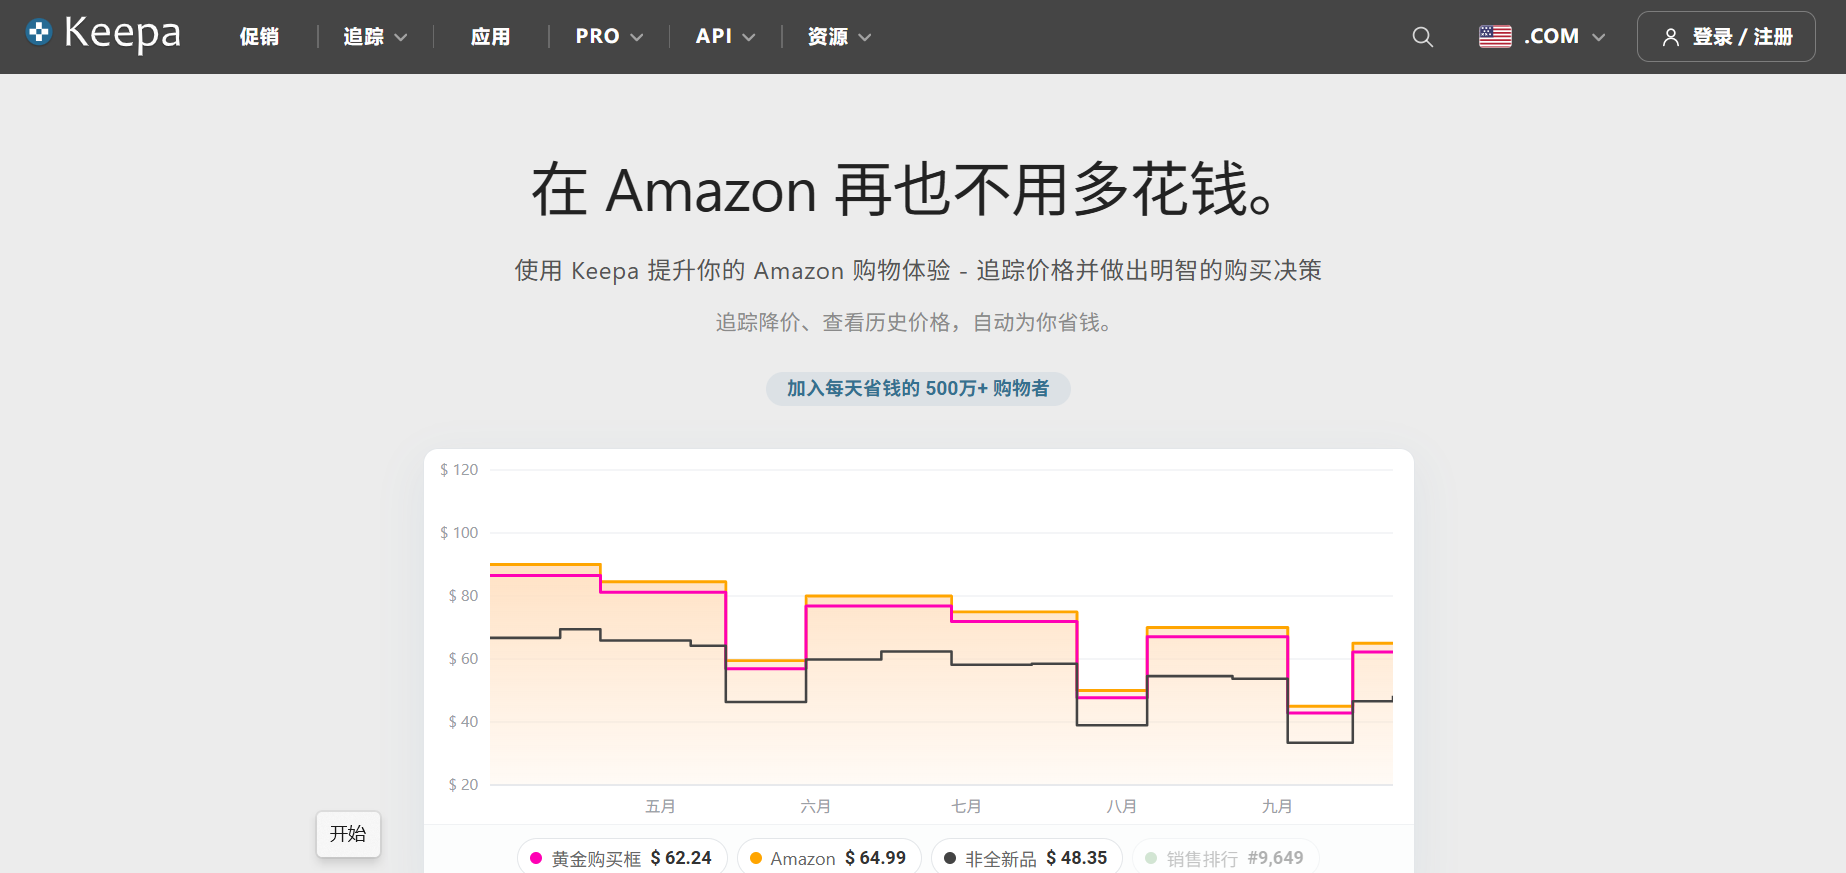The height and width of the screenshot is (873, 1846).
Task: Expand the 追踪 dropdown menu
Action: tap(375, 37)
